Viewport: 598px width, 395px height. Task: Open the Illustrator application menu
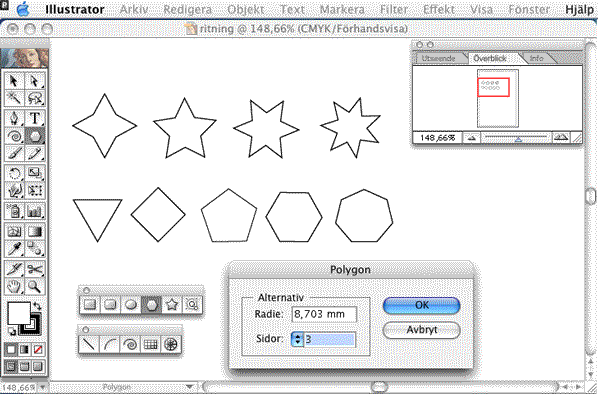(x=75, y=9)
